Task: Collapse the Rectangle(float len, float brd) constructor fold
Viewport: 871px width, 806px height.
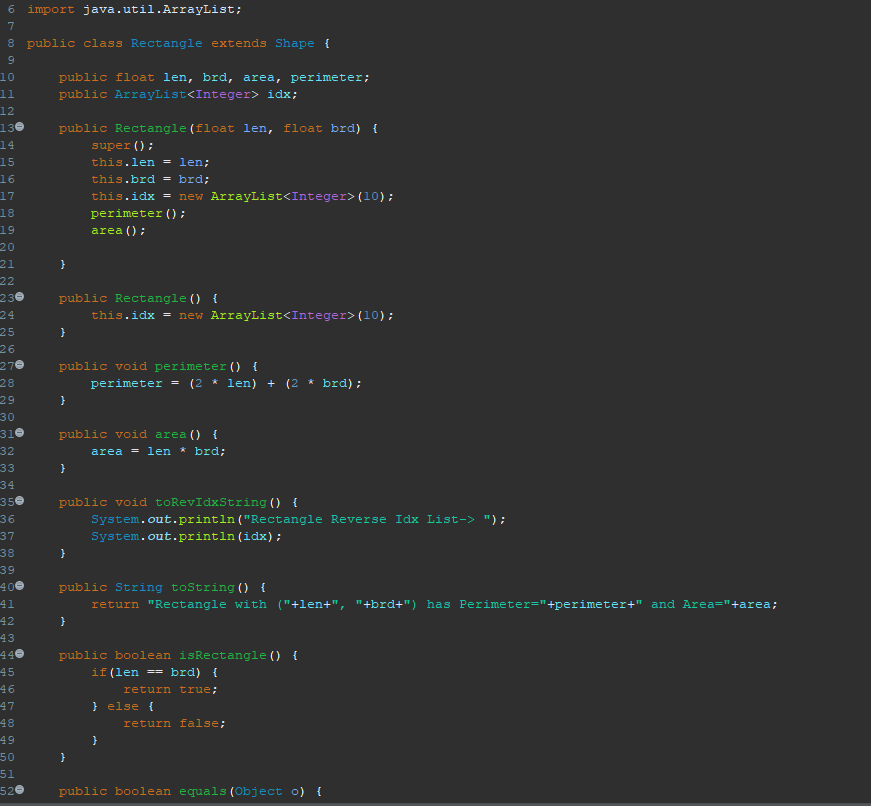Action: 19,127
